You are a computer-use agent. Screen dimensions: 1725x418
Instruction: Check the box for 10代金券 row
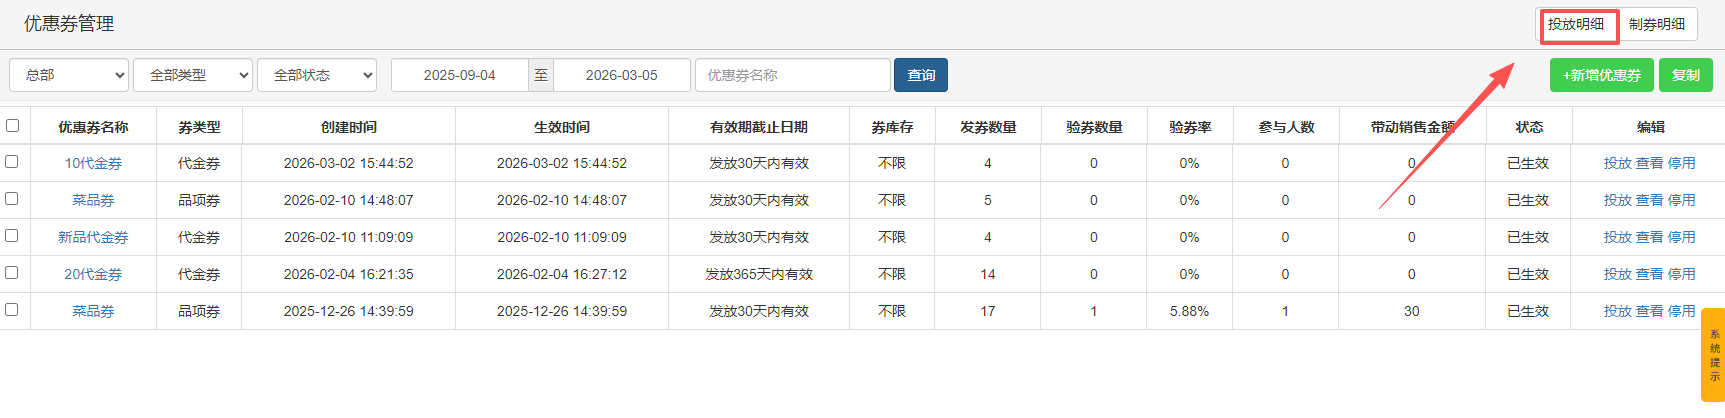(12, 162)
